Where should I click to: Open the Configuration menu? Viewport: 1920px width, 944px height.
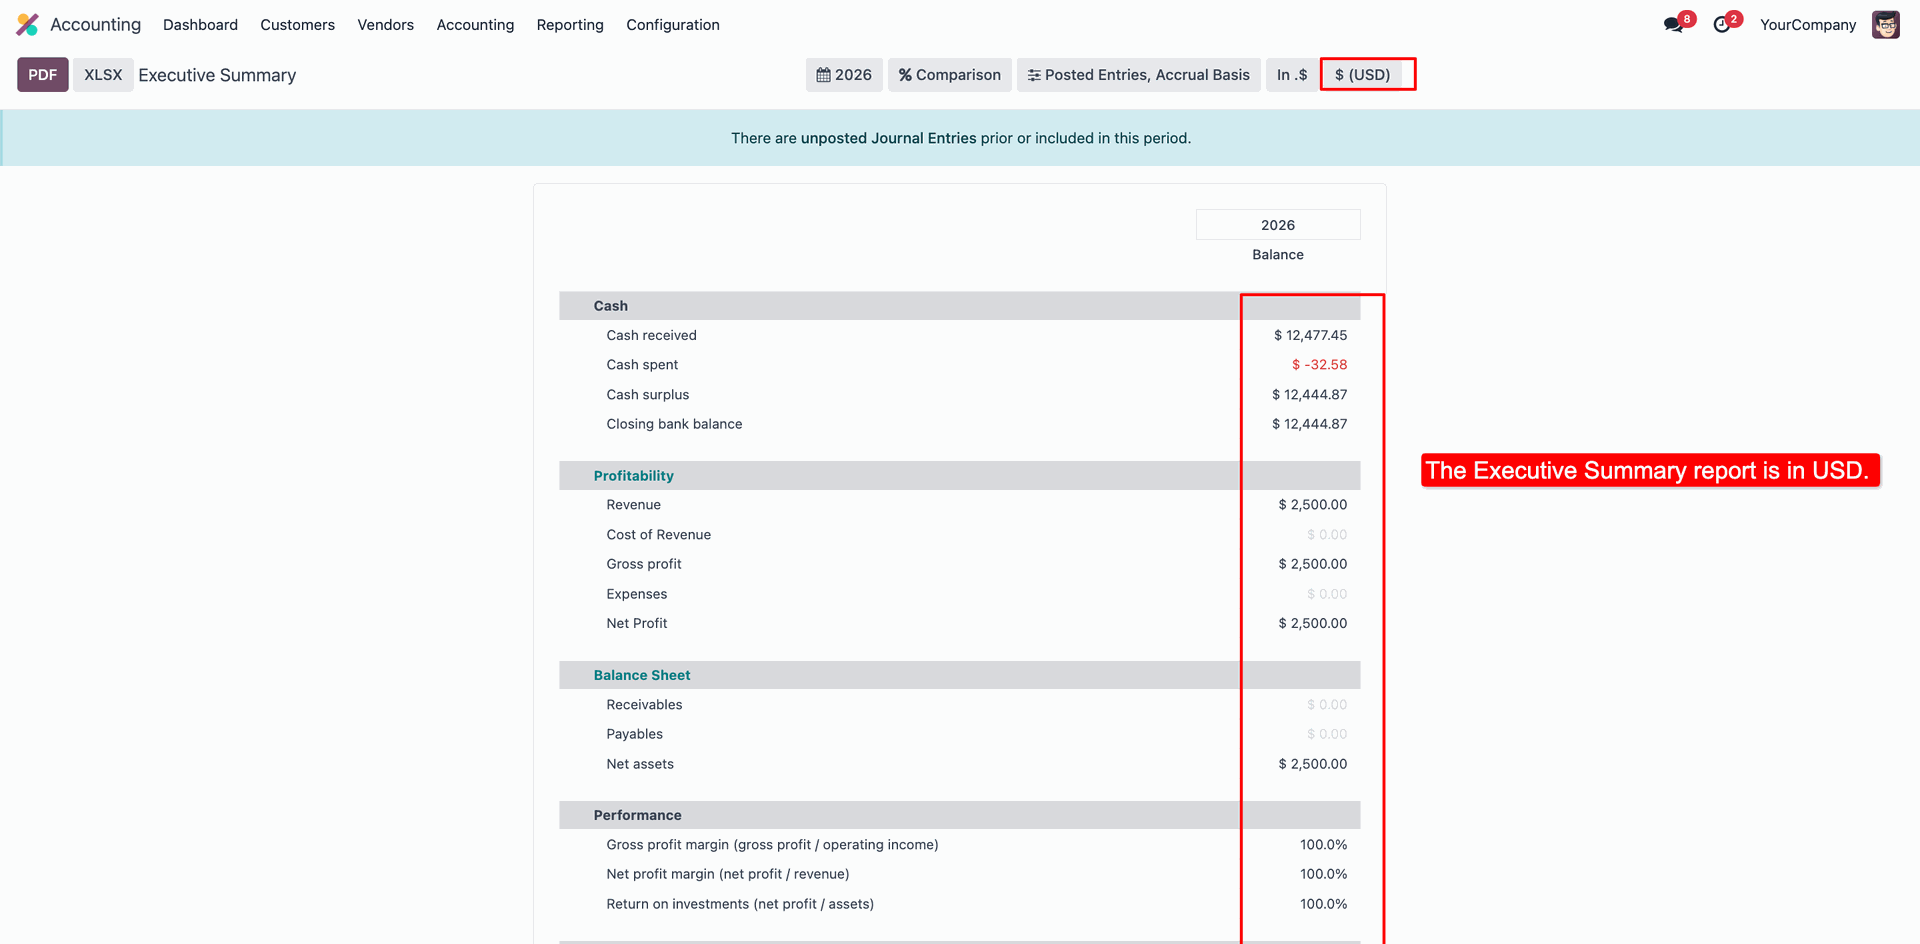pyautogui.click(x=672, y=25)
